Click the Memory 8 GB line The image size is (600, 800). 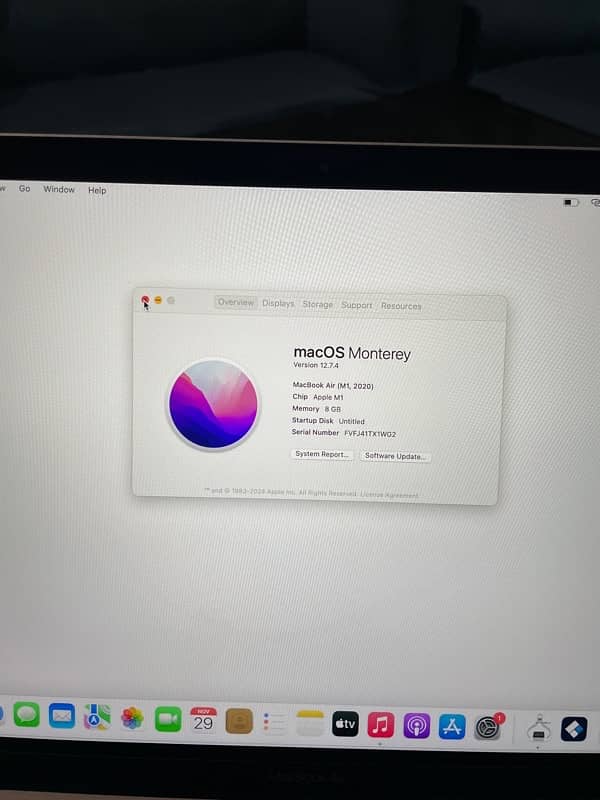click(316, 409)
